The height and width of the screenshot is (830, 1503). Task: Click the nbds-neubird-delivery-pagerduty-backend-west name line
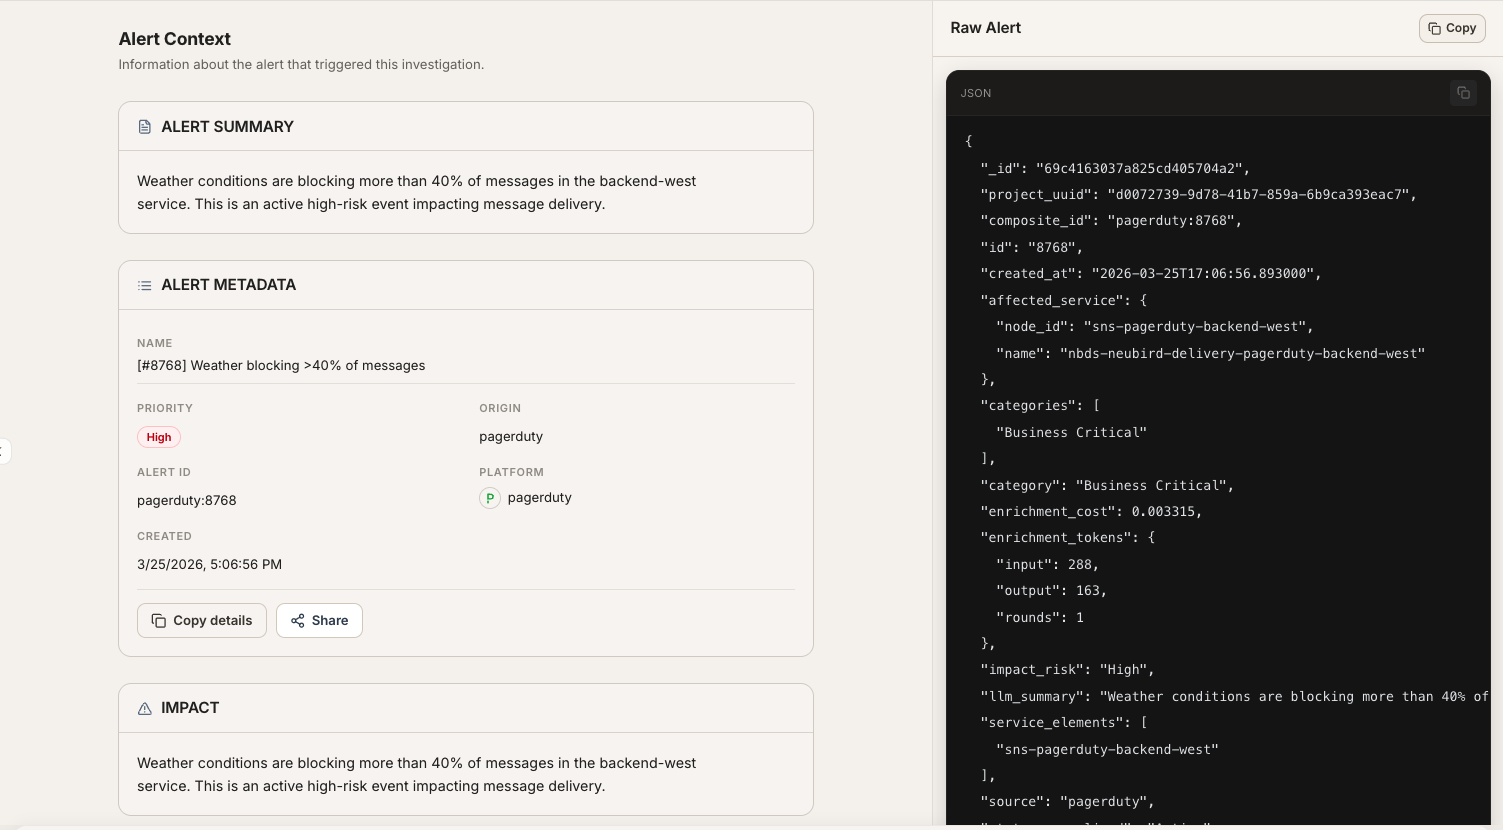click(1210, 353)
